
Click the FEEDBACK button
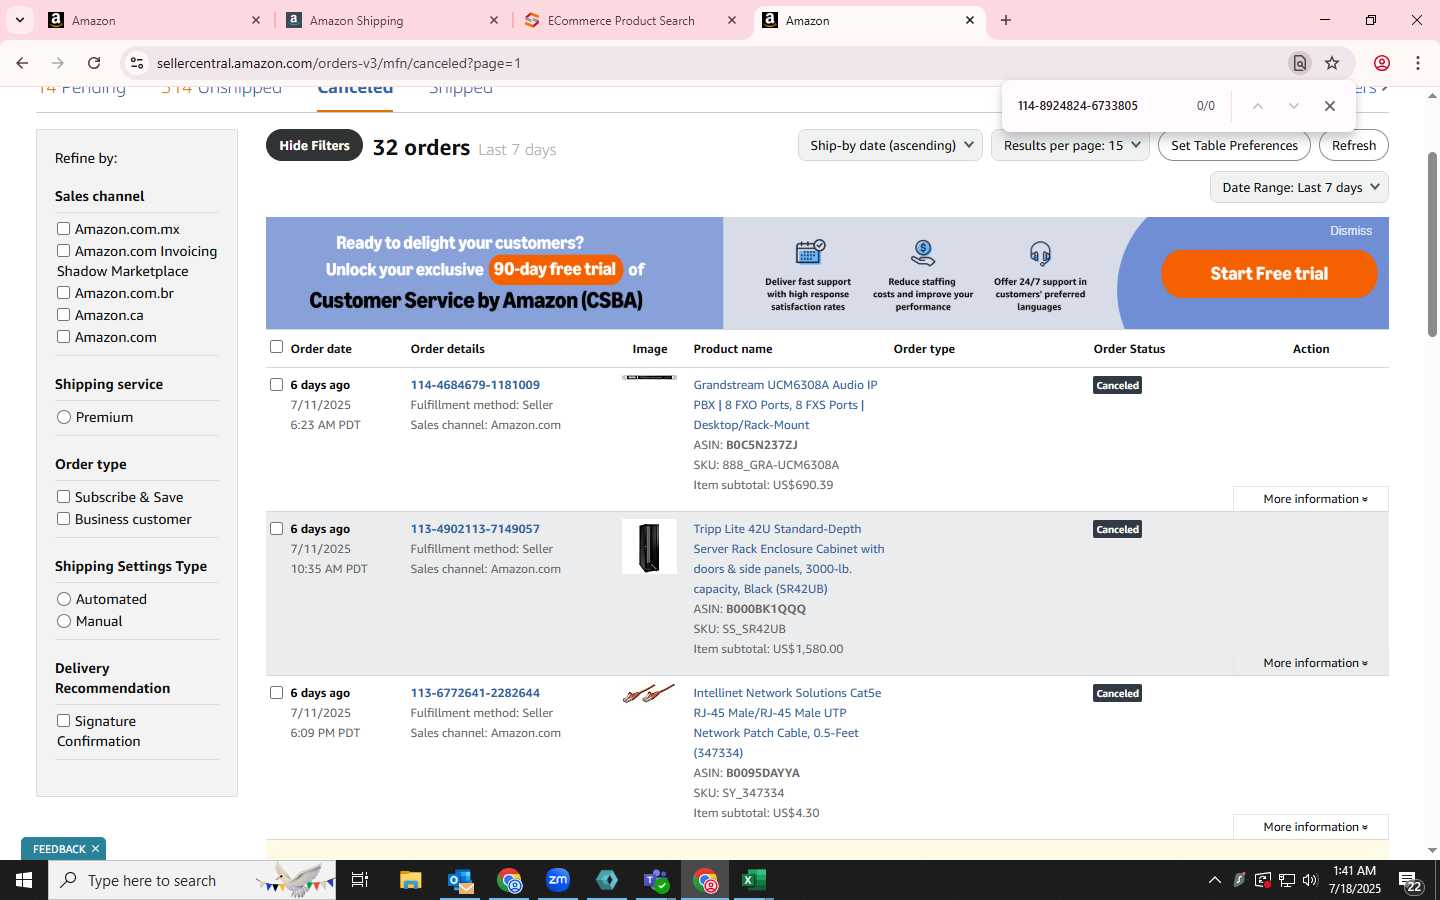point(59,849)
